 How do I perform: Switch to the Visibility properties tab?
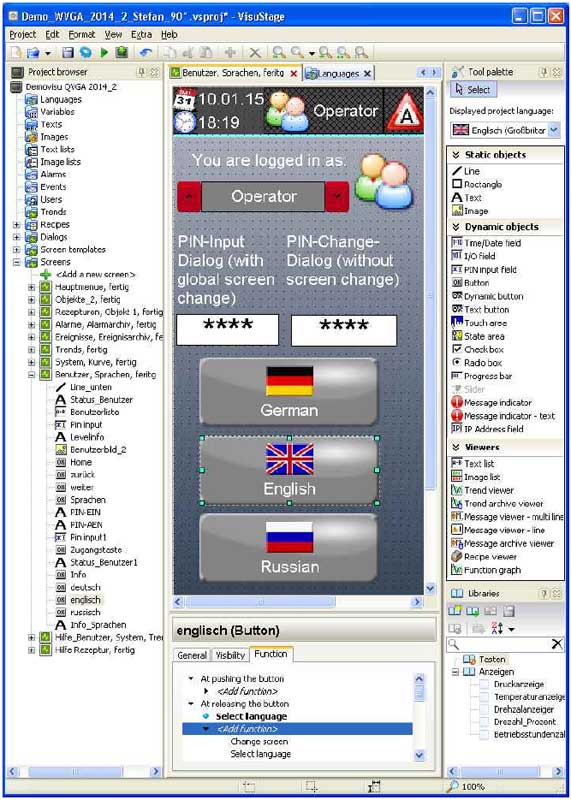pos(230,656)
